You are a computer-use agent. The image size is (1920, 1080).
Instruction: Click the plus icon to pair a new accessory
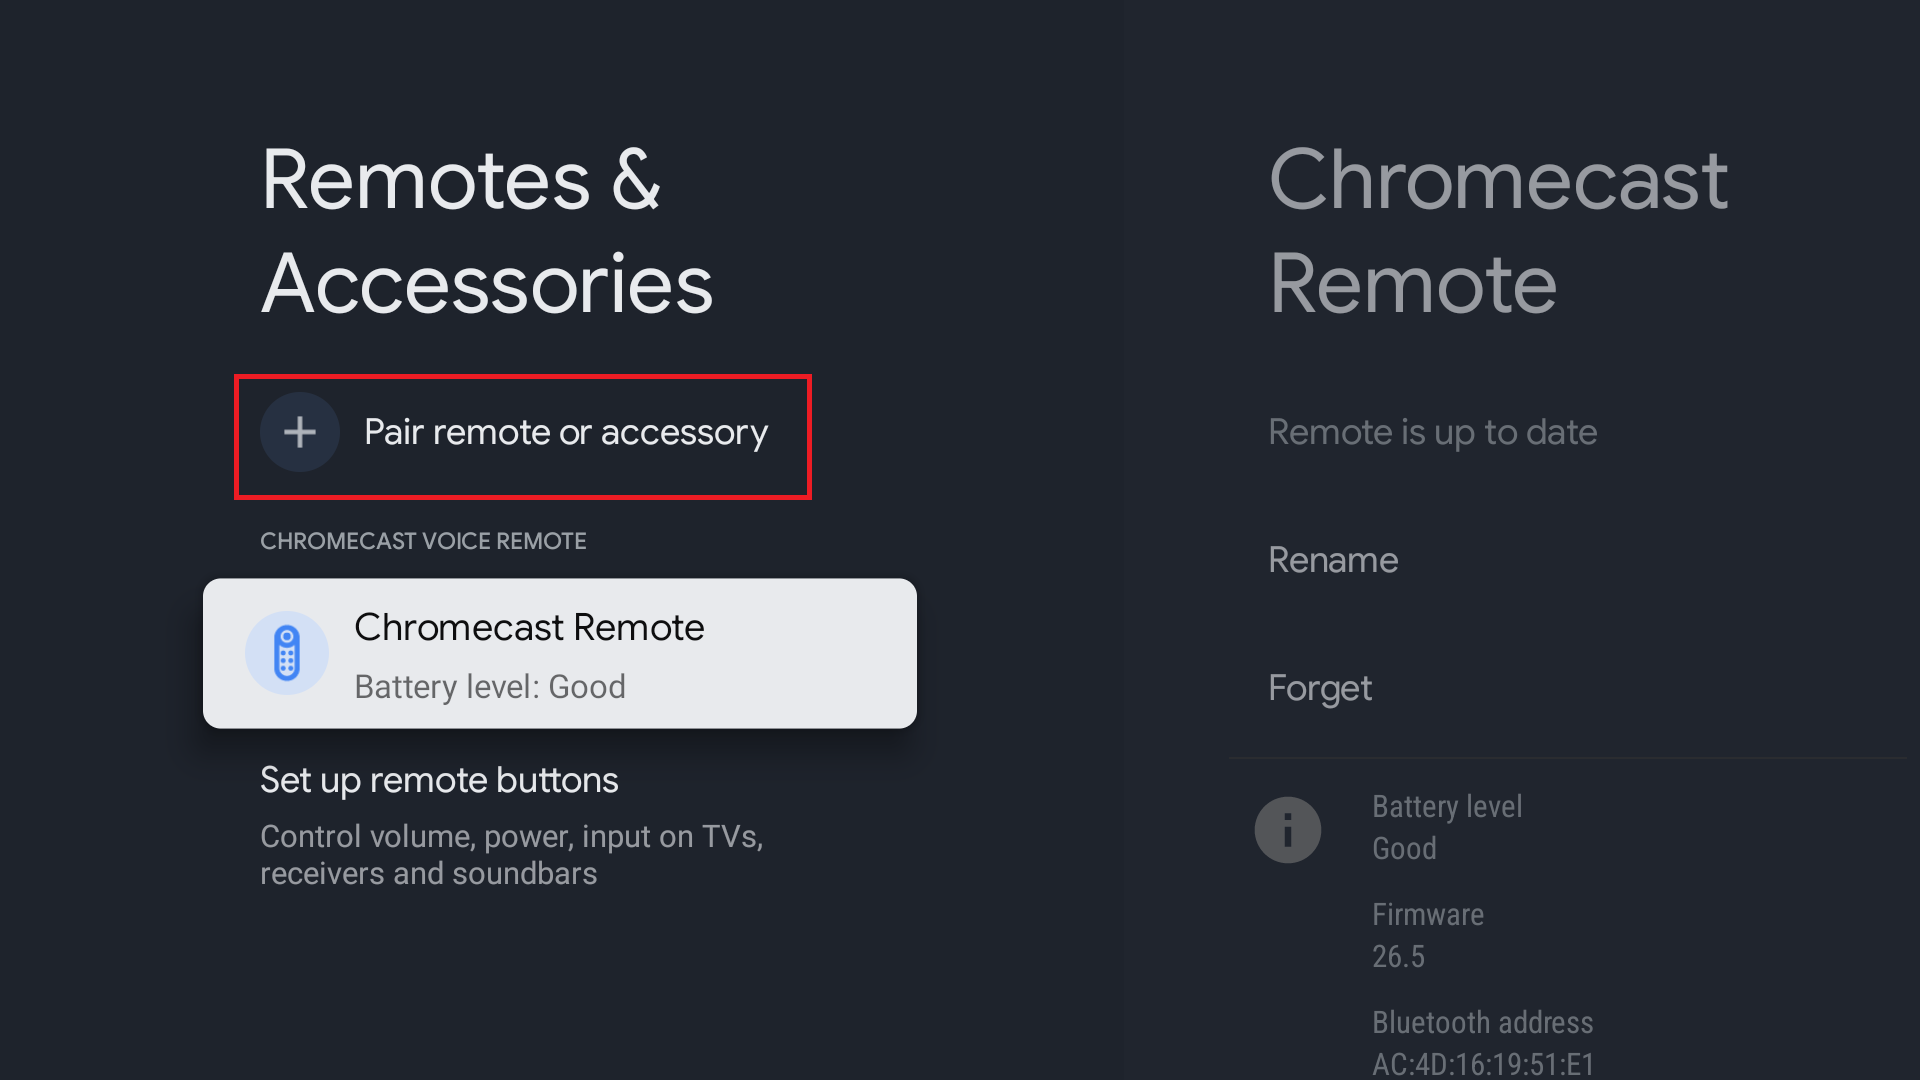pyautogui.click(x=299, y=432)
